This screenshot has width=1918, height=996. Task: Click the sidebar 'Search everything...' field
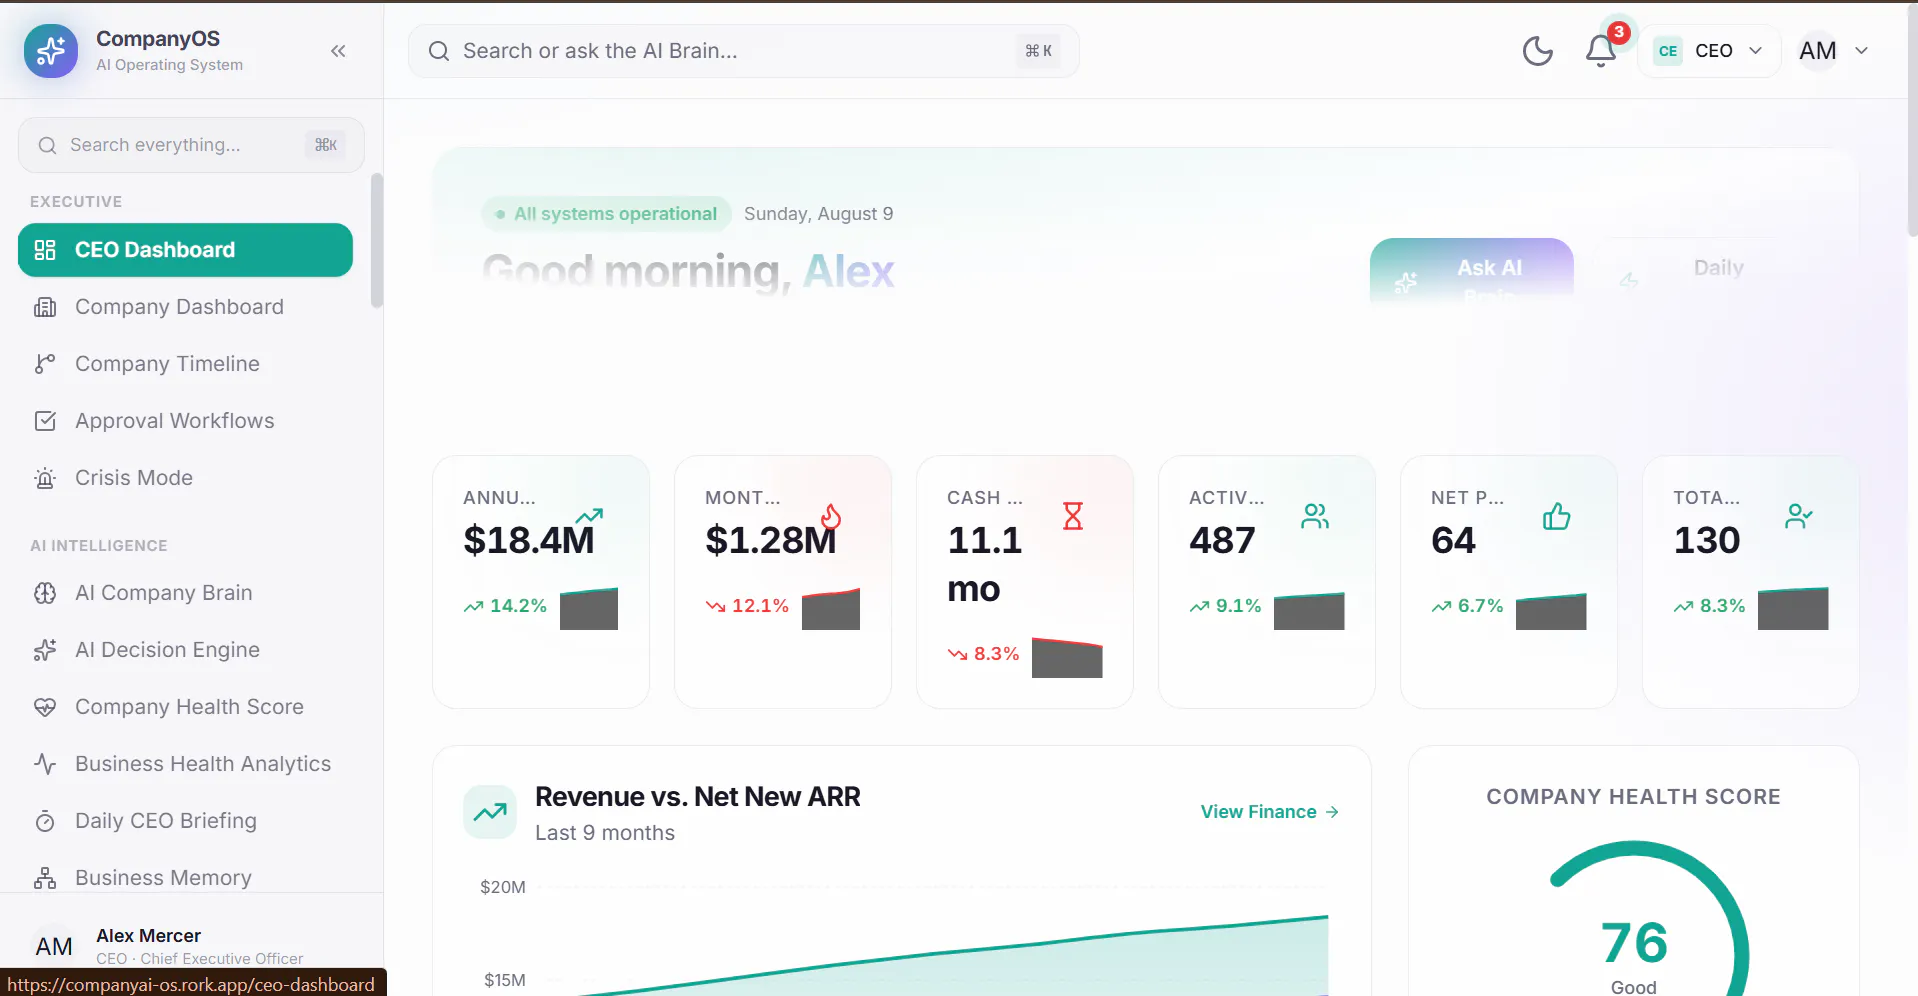[x=191, y=145]
